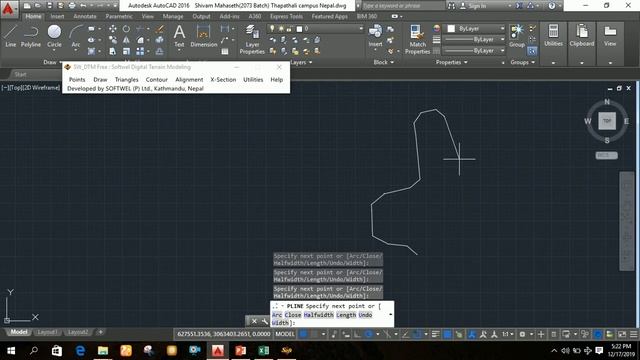Toggle polar tracking in status bar

[x=369, y=334]
